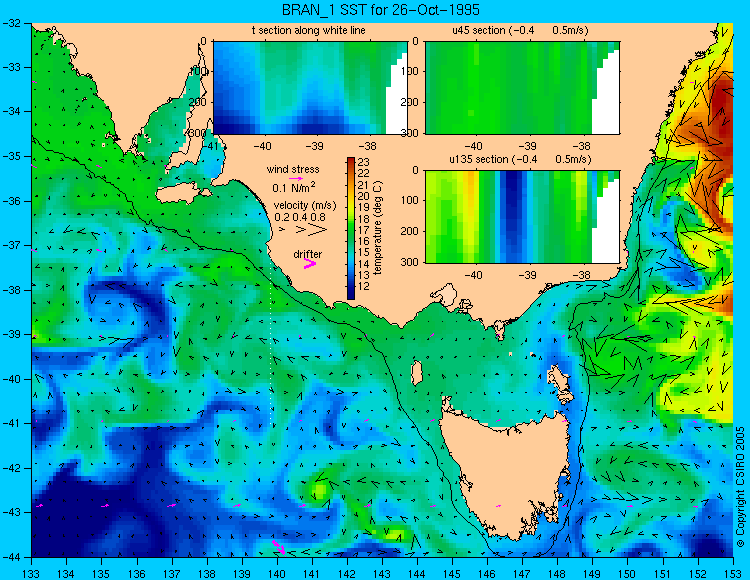
Task: Click the title 'BRAN_1 SST for 26-Oct-1995'
Action: tap(380, 10)
